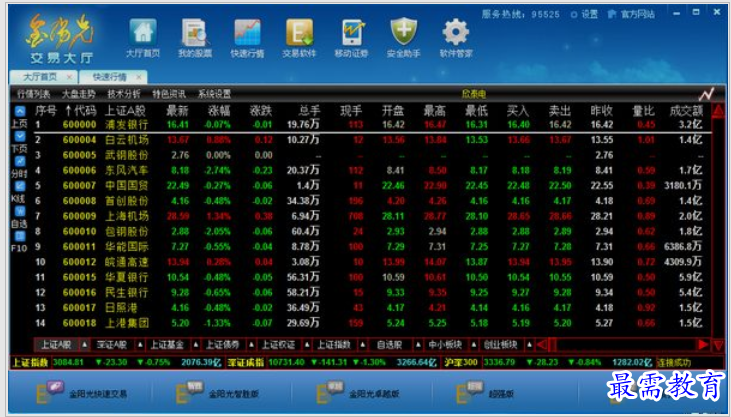Open the 行情列表 menu
The width and height of the screenshot is (731, 417).
(34, 94)
